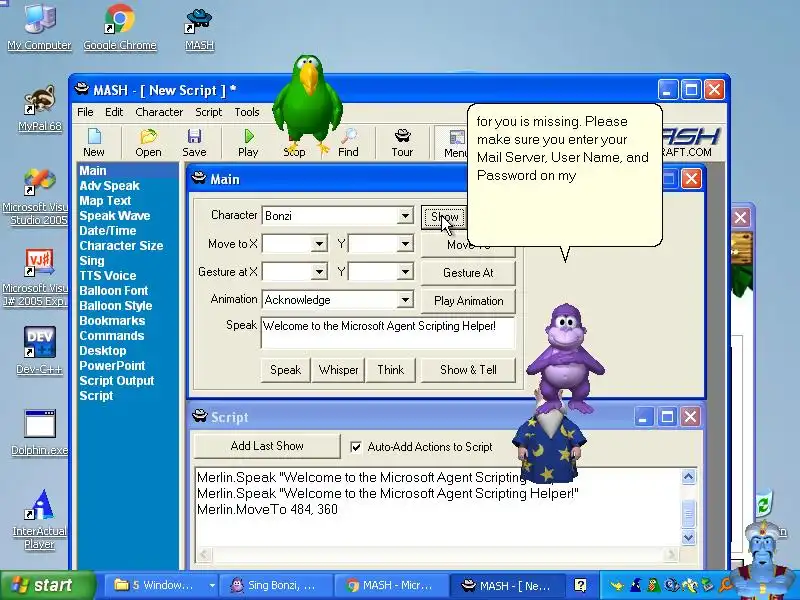
Task: Click inside the Speak text field
Action: tap(388, 333)
